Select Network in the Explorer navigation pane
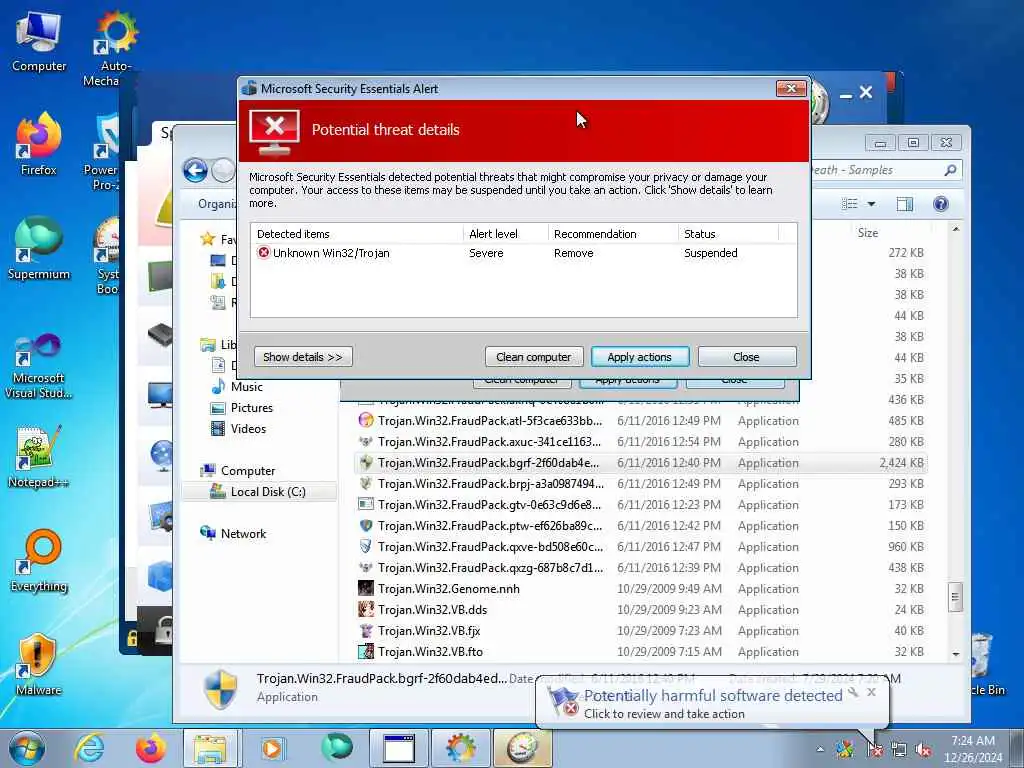Viewport: 1024px width, 768px height. point(233,533)
